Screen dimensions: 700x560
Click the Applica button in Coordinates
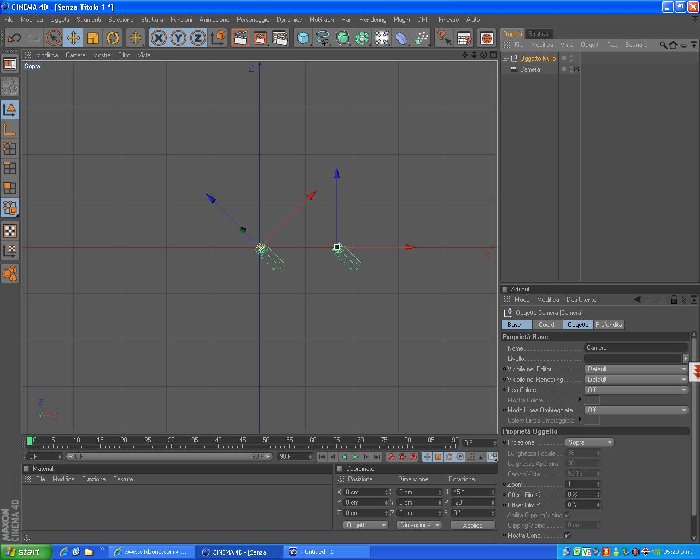[472, 525]
